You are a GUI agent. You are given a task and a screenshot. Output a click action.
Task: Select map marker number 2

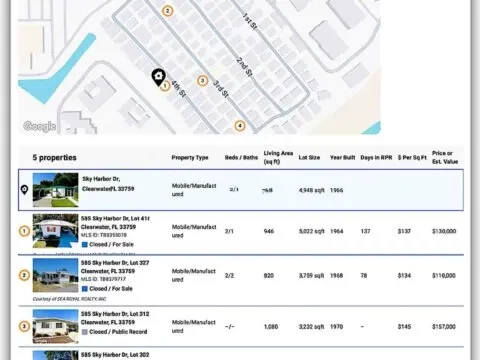tap(167, 11)
